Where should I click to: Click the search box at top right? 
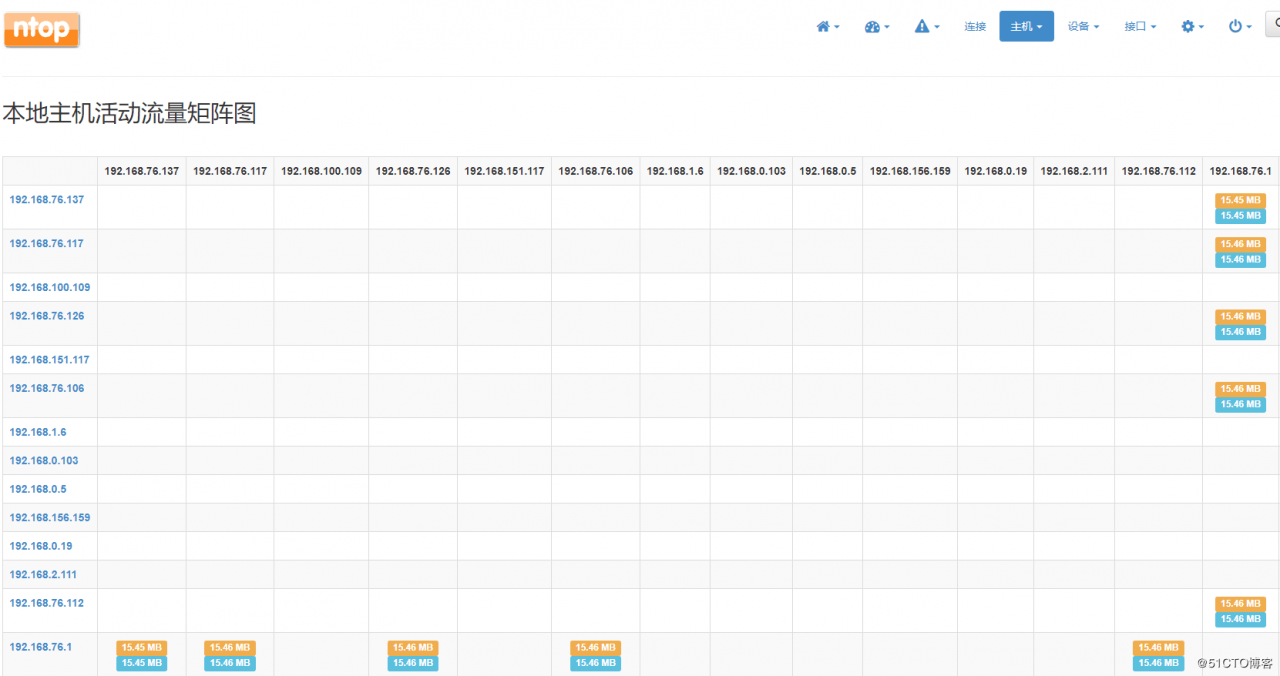pos(1272,26)
